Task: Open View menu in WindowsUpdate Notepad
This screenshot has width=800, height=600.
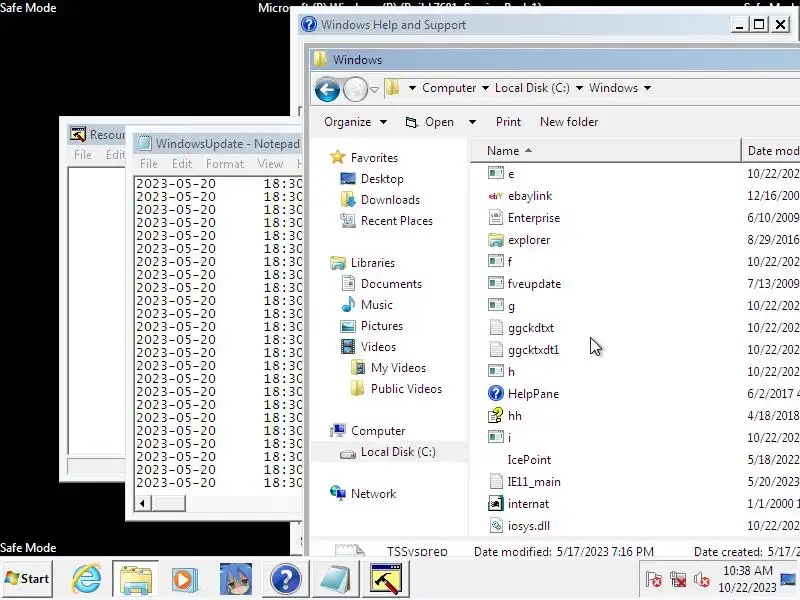Action: (270, 164)
